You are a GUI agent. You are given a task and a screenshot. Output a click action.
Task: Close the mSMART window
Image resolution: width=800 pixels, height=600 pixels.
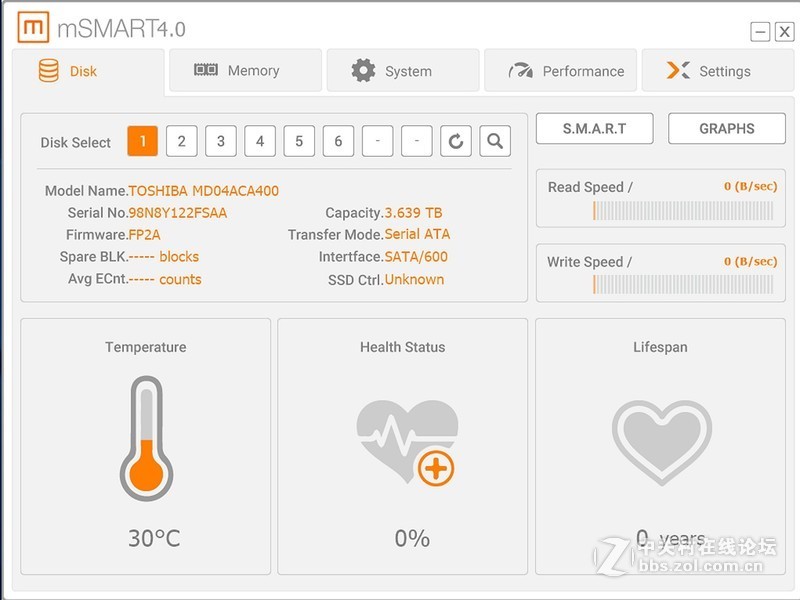785,32
